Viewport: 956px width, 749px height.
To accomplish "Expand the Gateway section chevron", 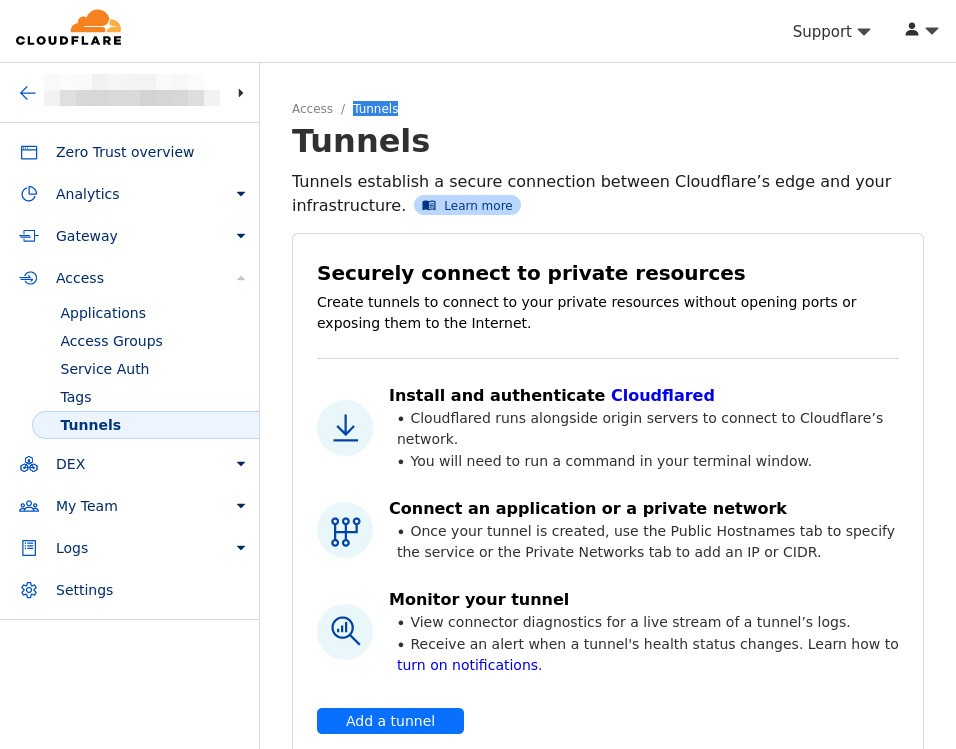I will pyautogui.click(x=240, y=236).
